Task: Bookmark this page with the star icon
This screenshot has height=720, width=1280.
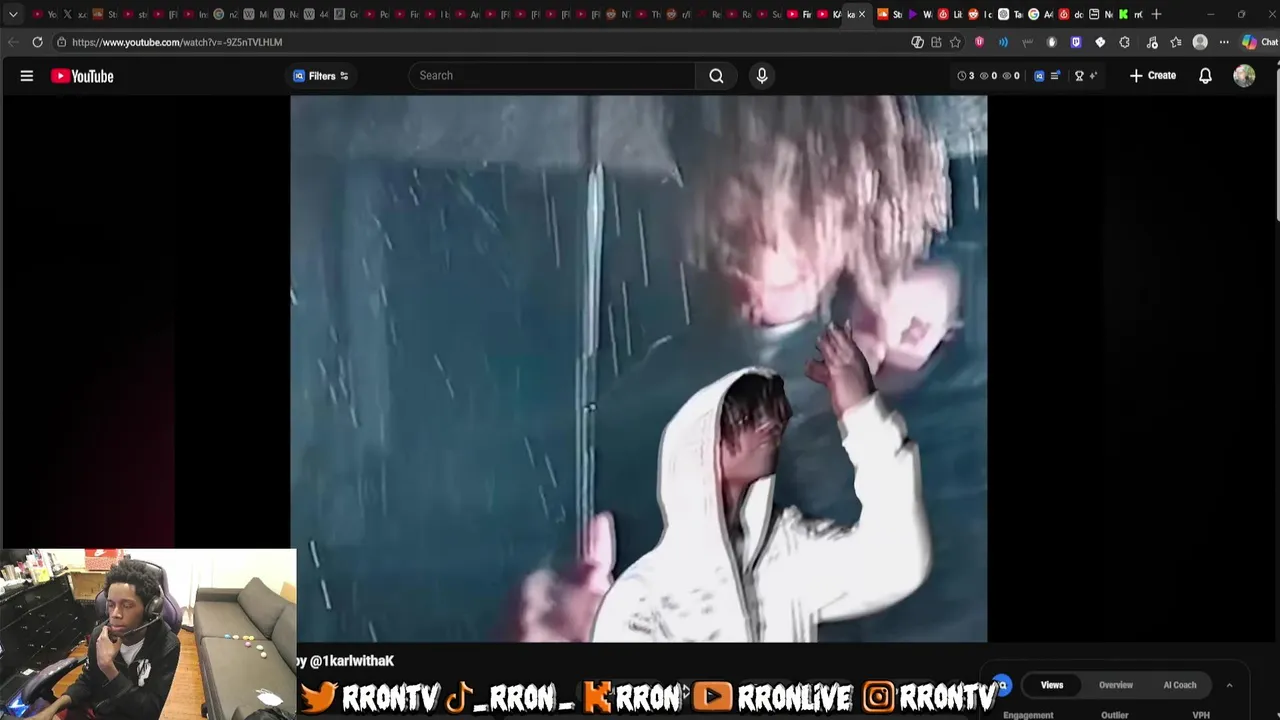Action: tap(955, 42)
